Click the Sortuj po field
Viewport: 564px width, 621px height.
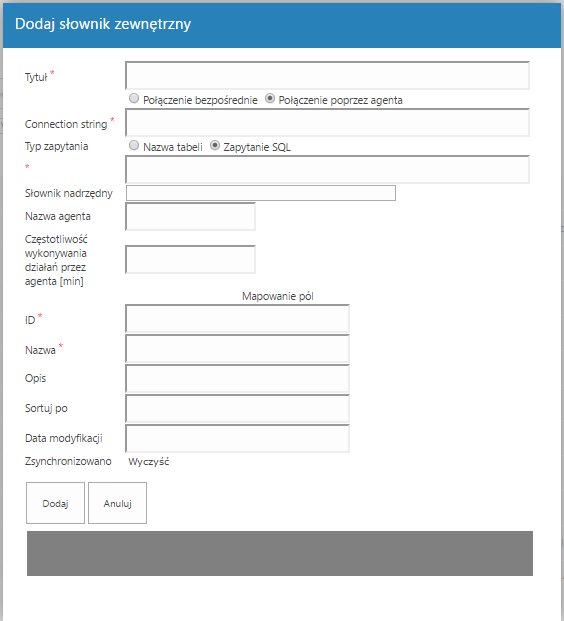point(238,408)
